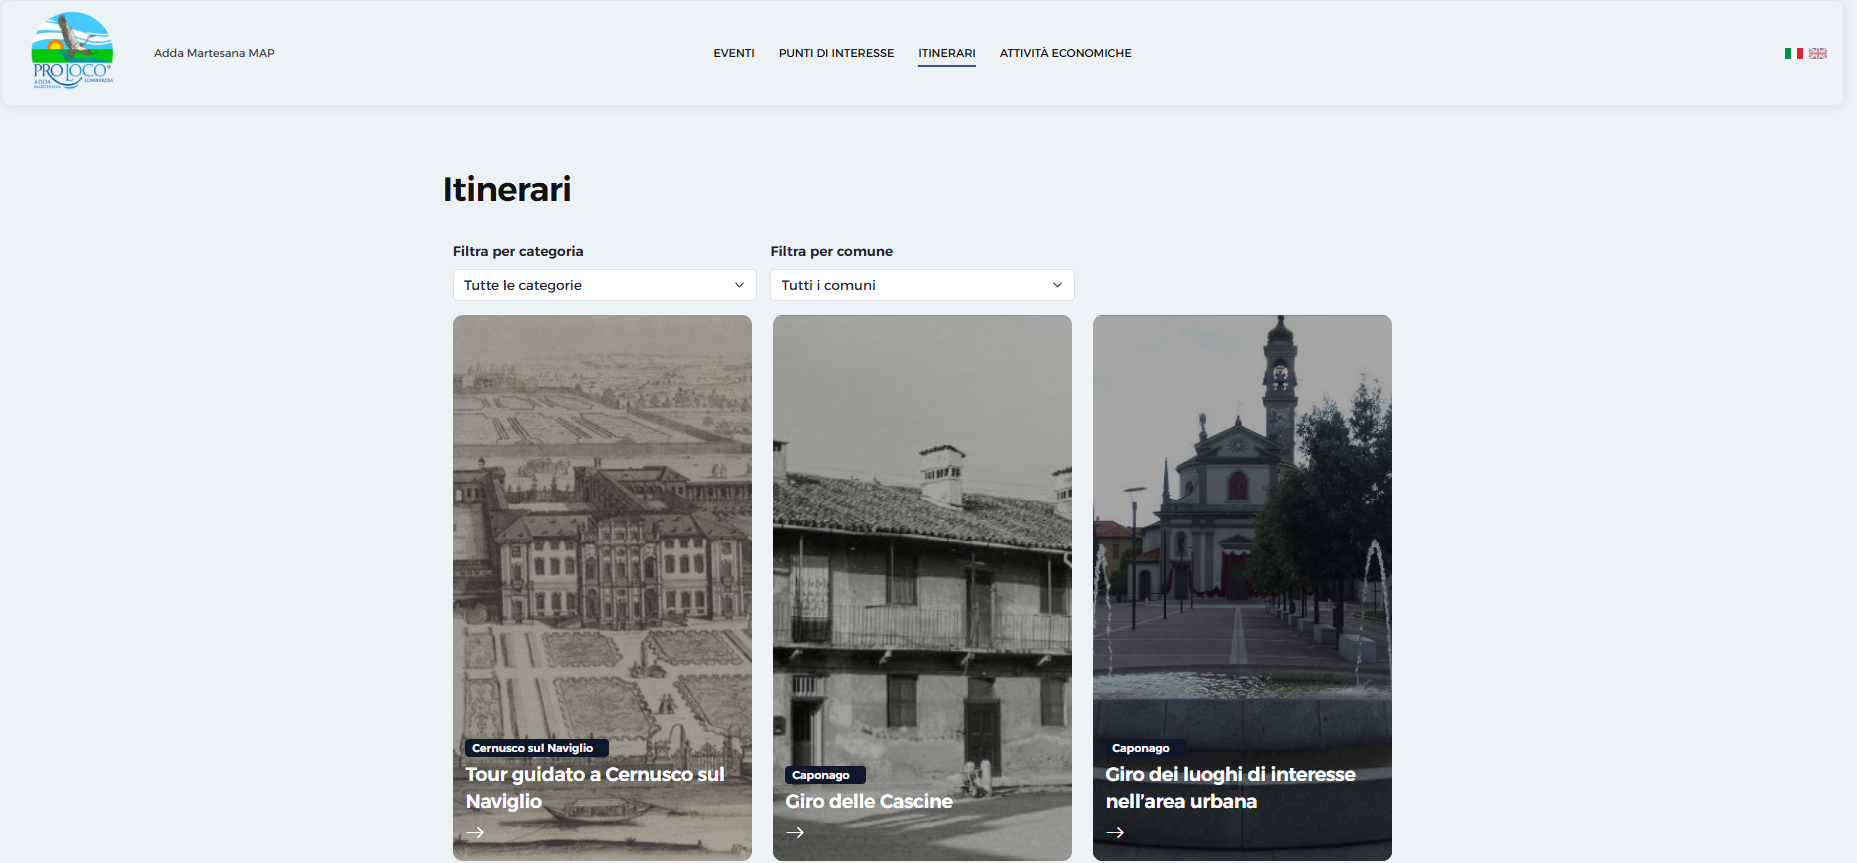Viewport: 1857px width, 863px height.
Task: Select the Itinerari navigation tab
Action: click(x=946, y=53)
